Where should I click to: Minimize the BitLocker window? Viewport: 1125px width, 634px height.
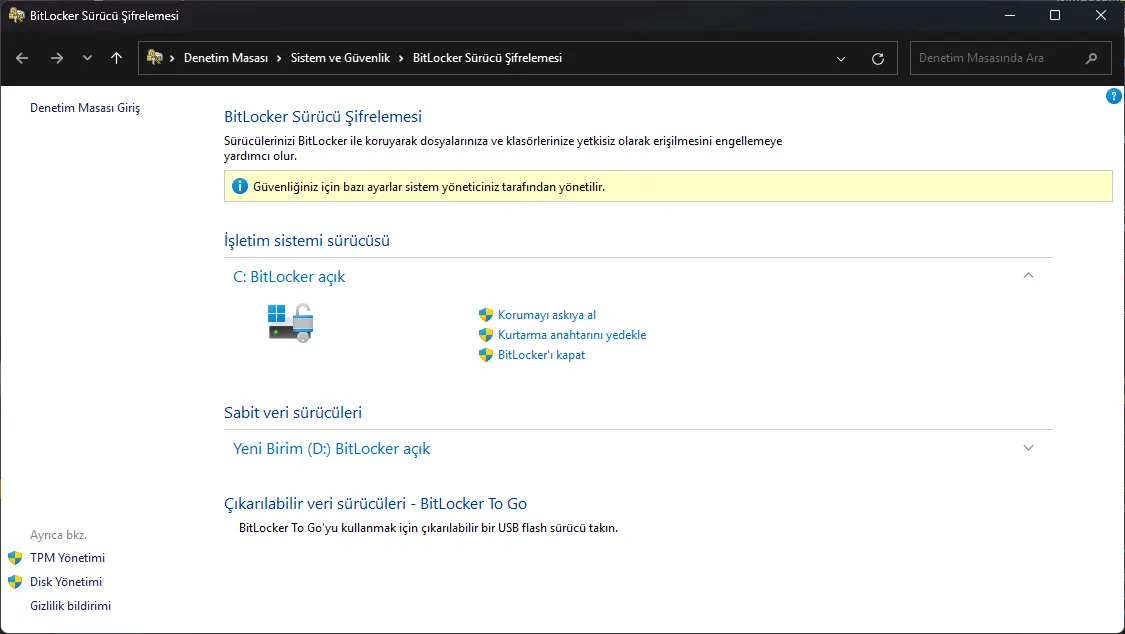(x=1009, y=15)
